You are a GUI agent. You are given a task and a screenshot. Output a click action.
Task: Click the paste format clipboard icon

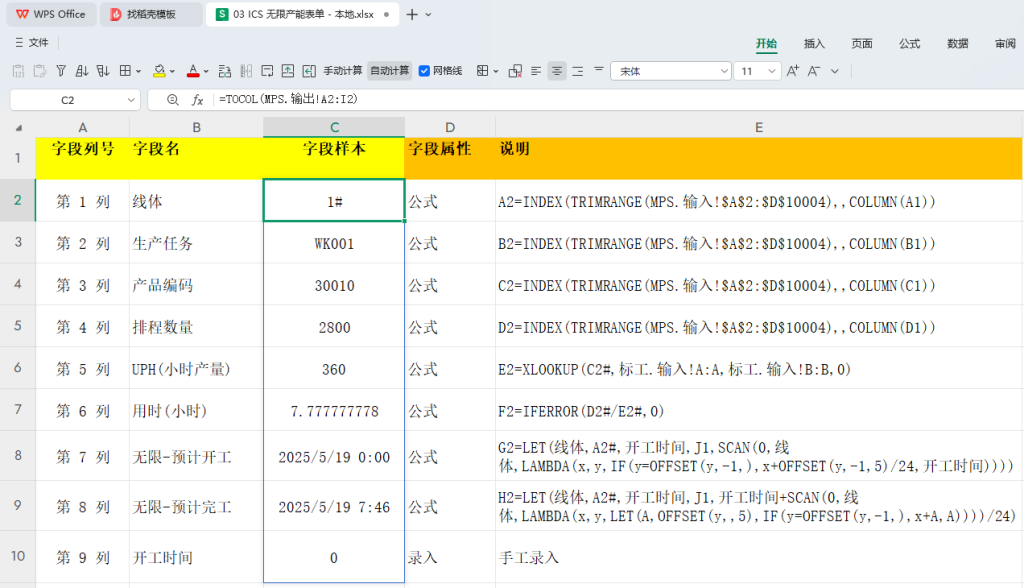(40, 71)
